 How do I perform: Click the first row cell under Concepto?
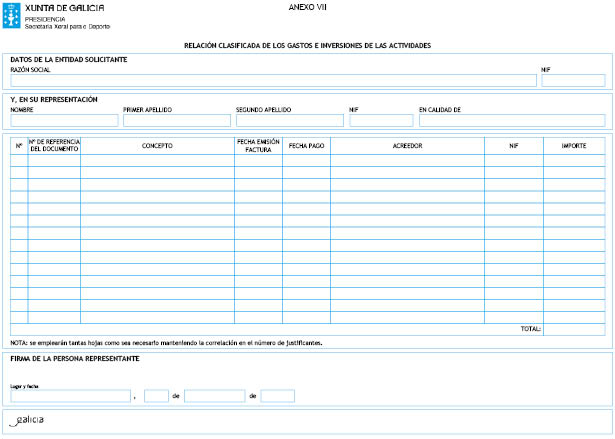[x=157, y=160]
